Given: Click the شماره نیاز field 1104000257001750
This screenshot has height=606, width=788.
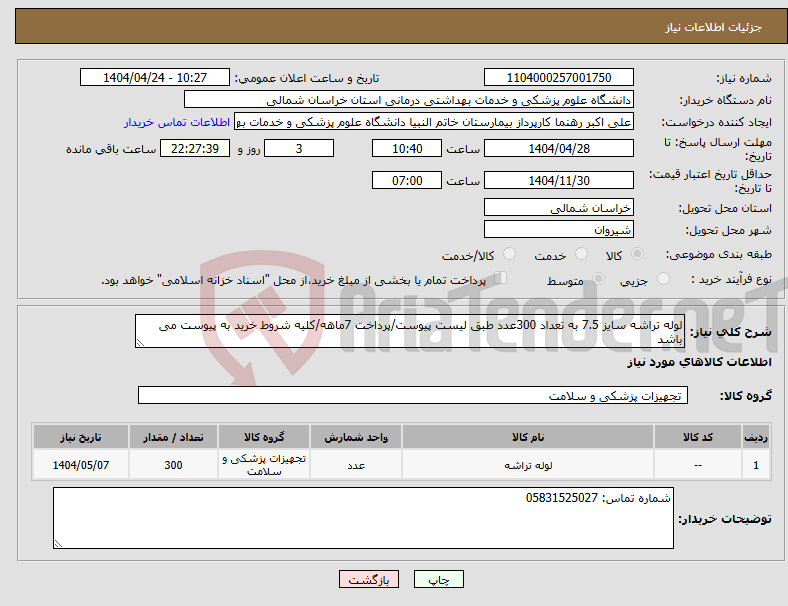Looking at the screenshot, I should point(559,77).
